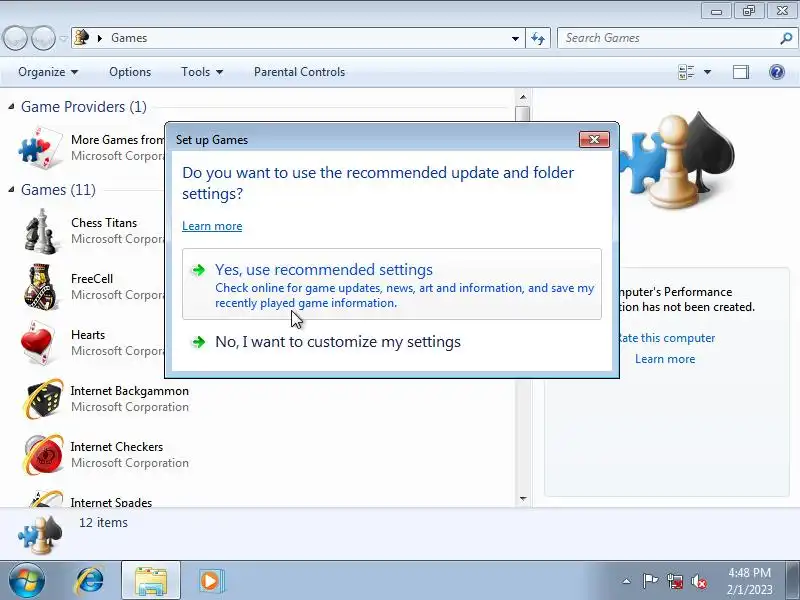
Task: Click the Options toolbar item
Action: [130, 72]
